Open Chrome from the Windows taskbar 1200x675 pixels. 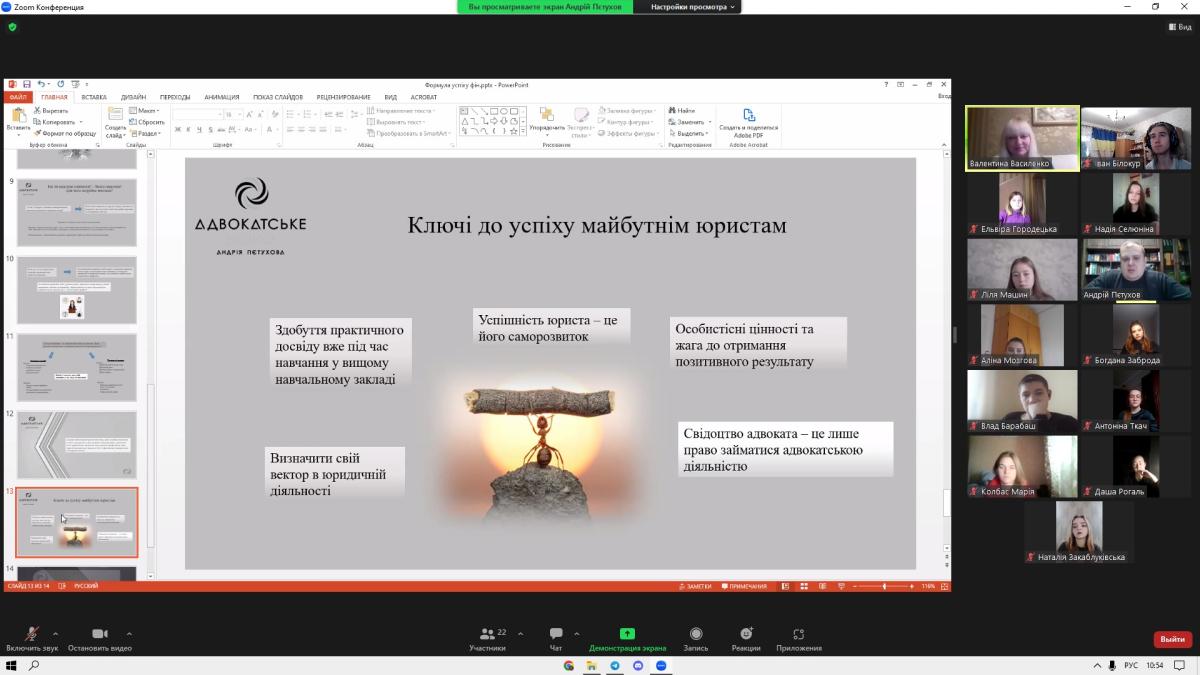tap(568, 665)
